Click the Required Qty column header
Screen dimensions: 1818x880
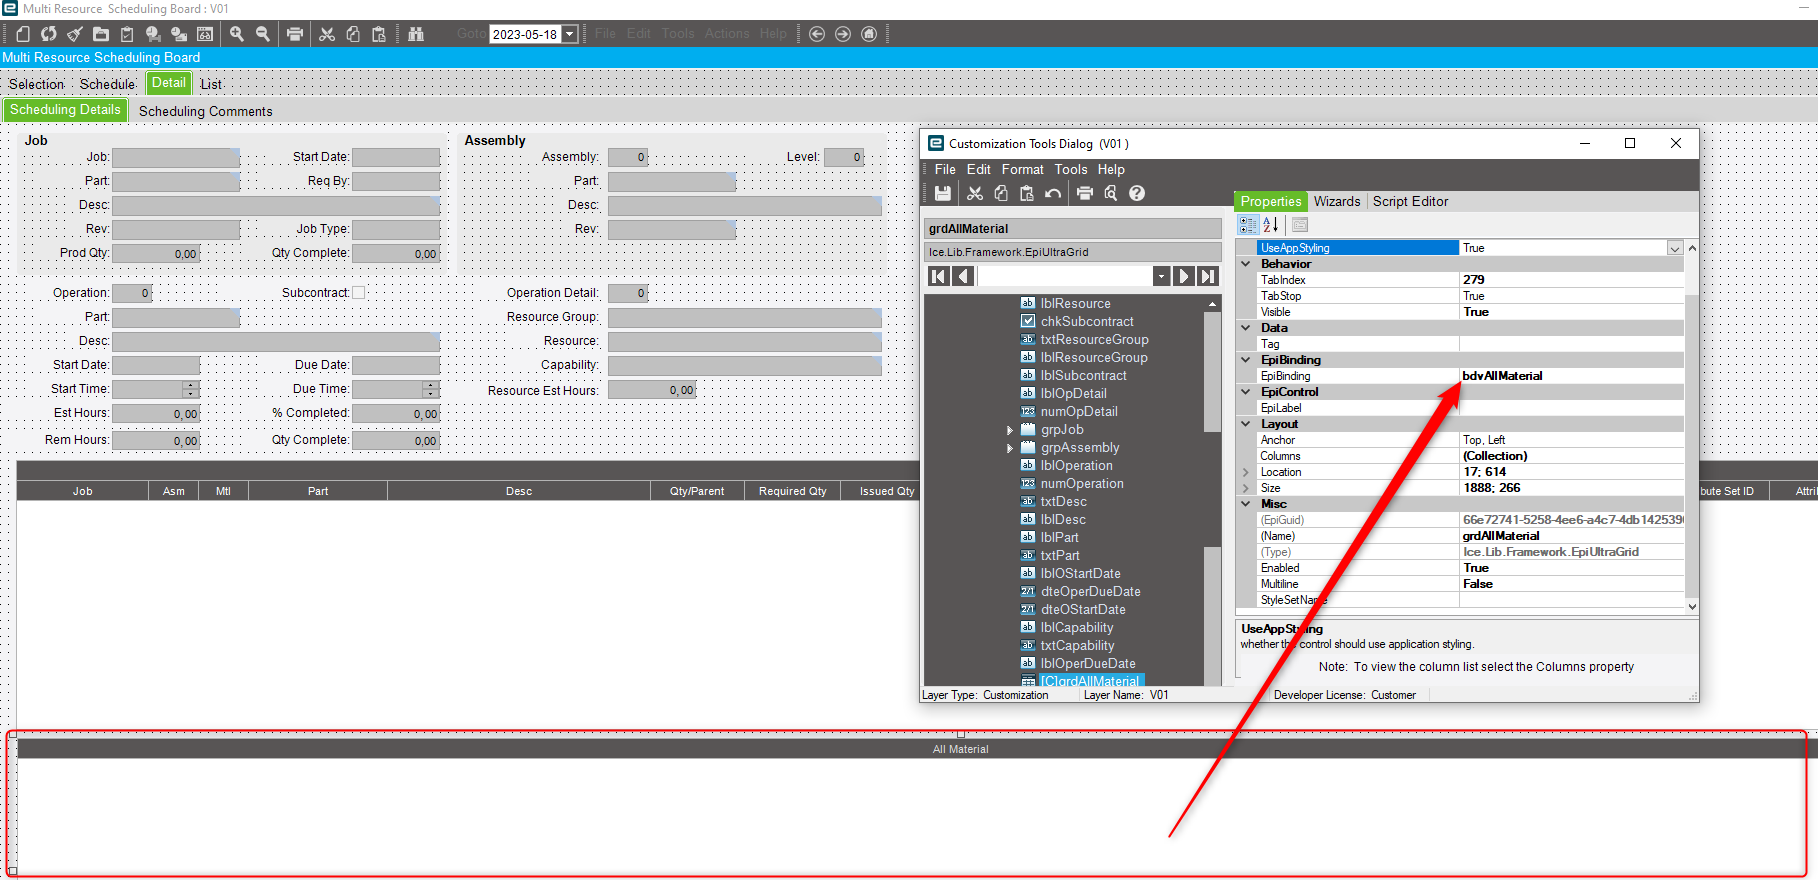[x=793, y=491]
